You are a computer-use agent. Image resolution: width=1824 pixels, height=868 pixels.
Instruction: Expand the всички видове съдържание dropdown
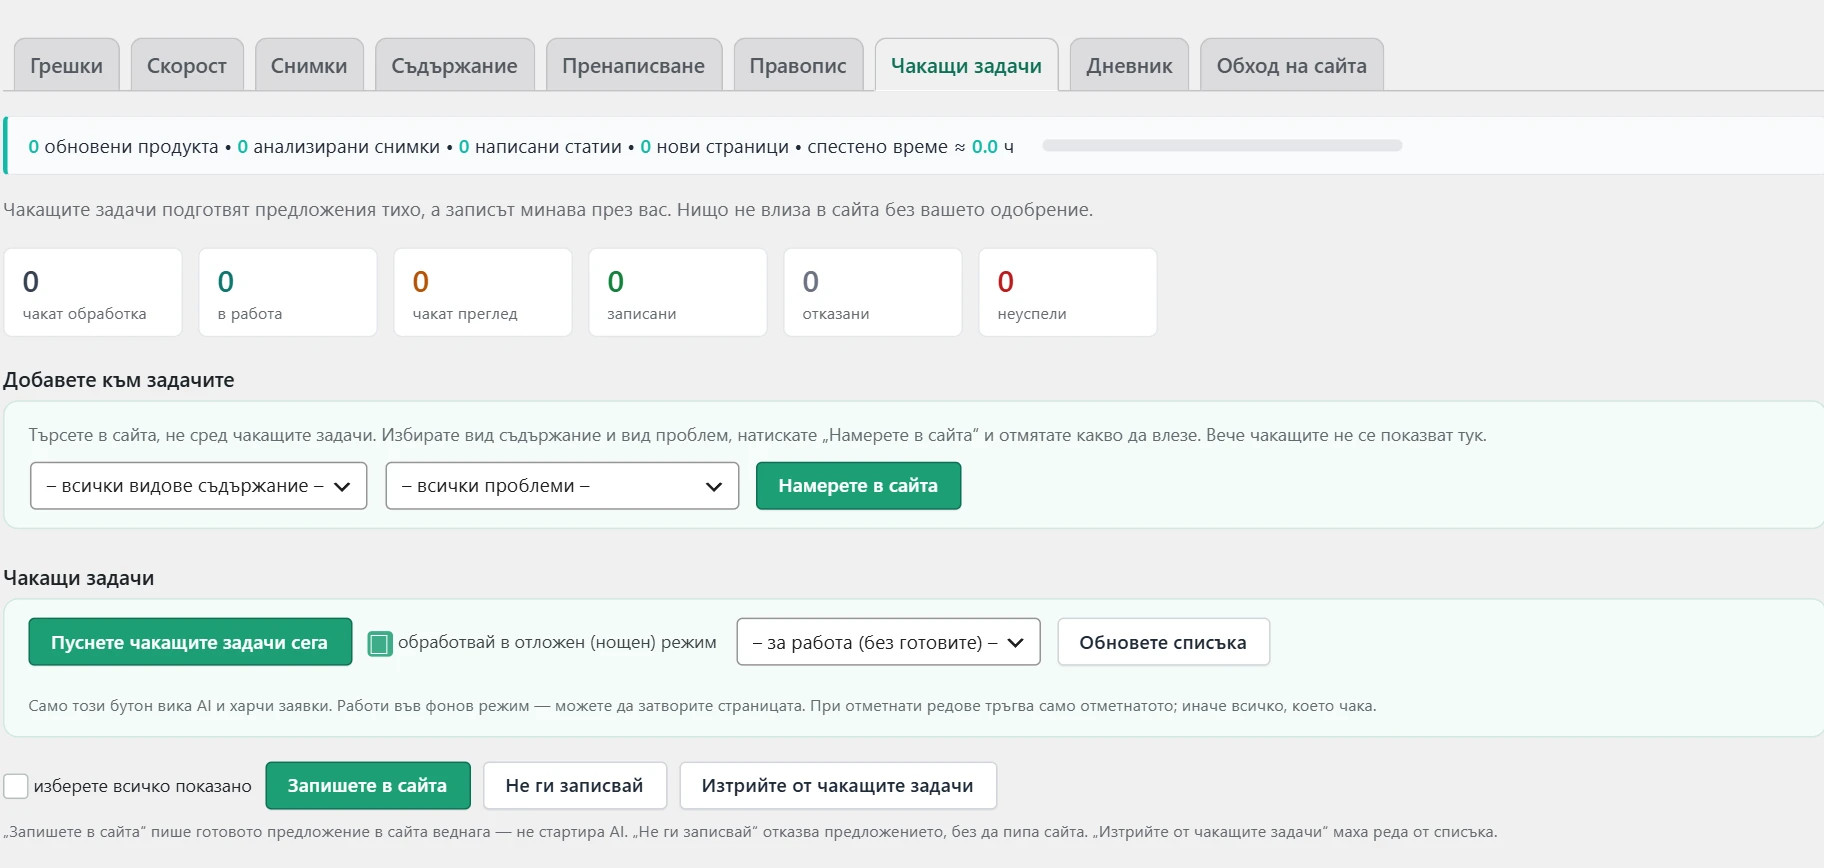point(199,486)
